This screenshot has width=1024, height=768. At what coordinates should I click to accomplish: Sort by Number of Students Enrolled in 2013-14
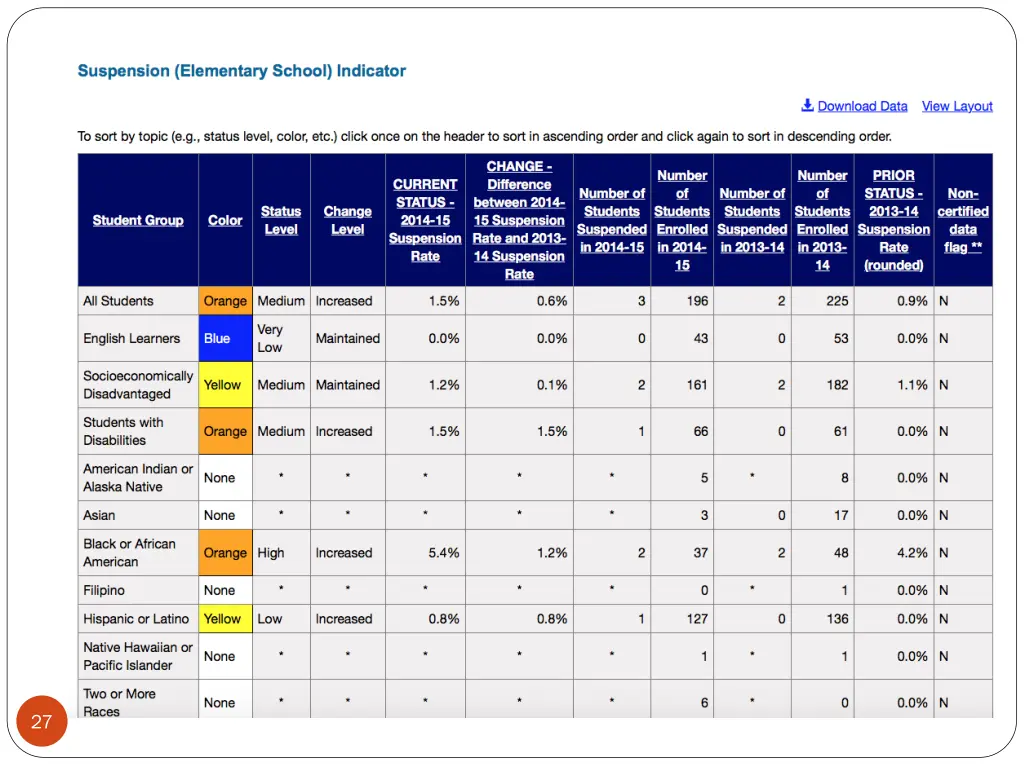pos(822,220)
